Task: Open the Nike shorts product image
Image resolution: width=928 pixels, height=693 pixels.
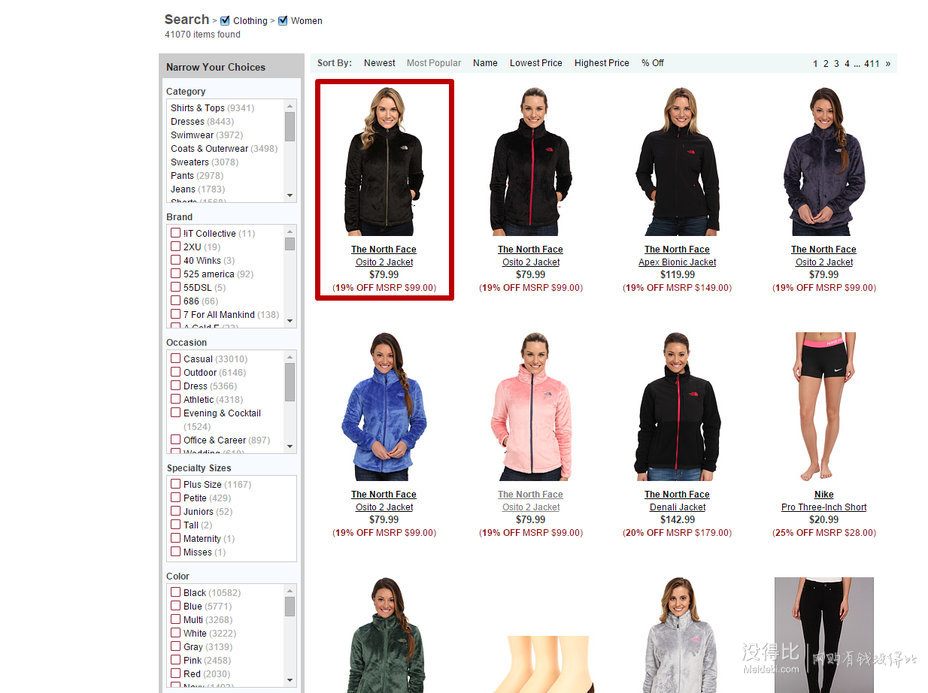Action: point(824,406)
